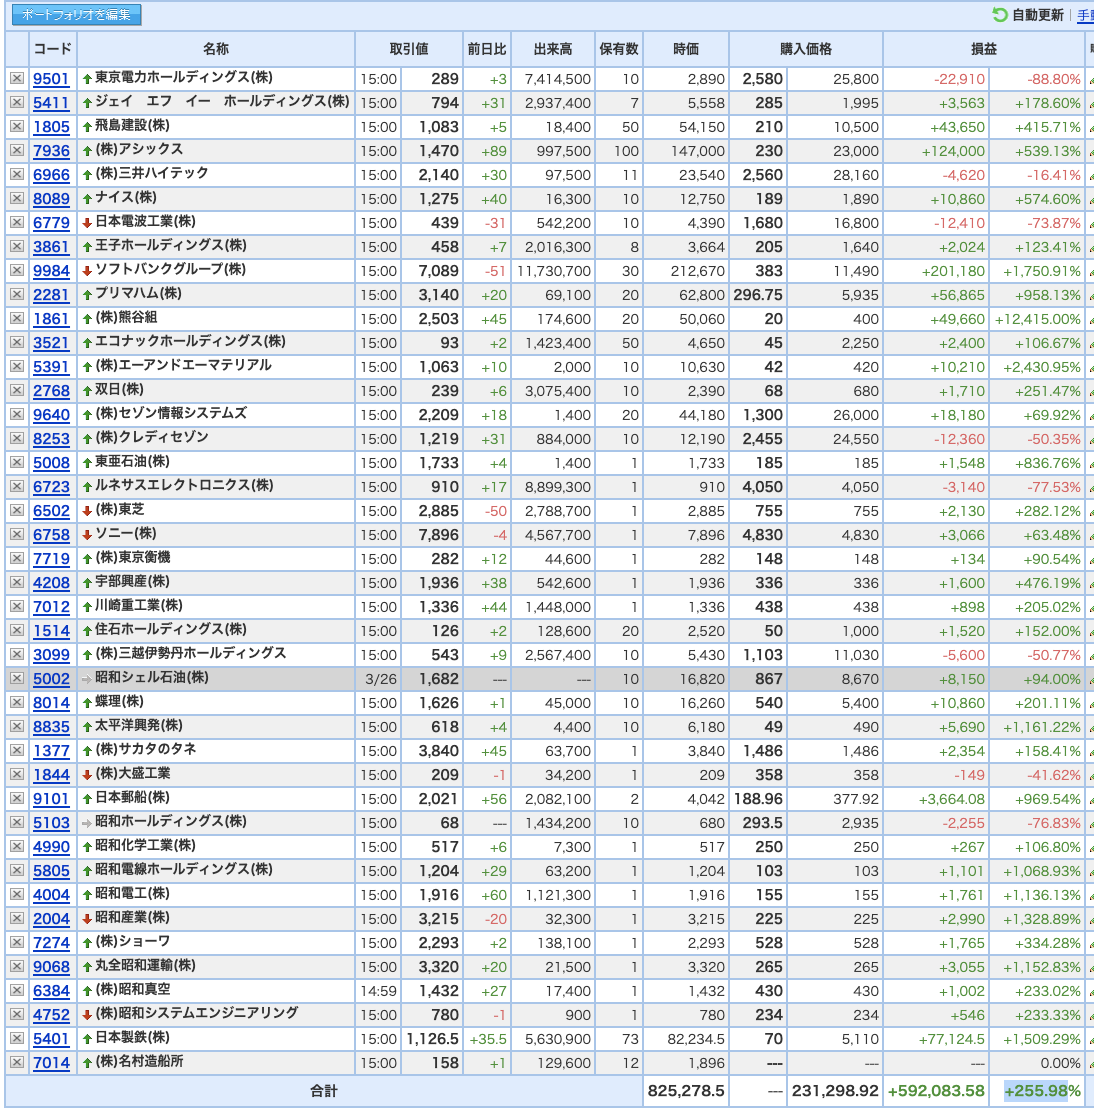Click X icon for 9984 ソフトバンクグループ
Screen dimensions: 1094x1108
tap(17, 271)
